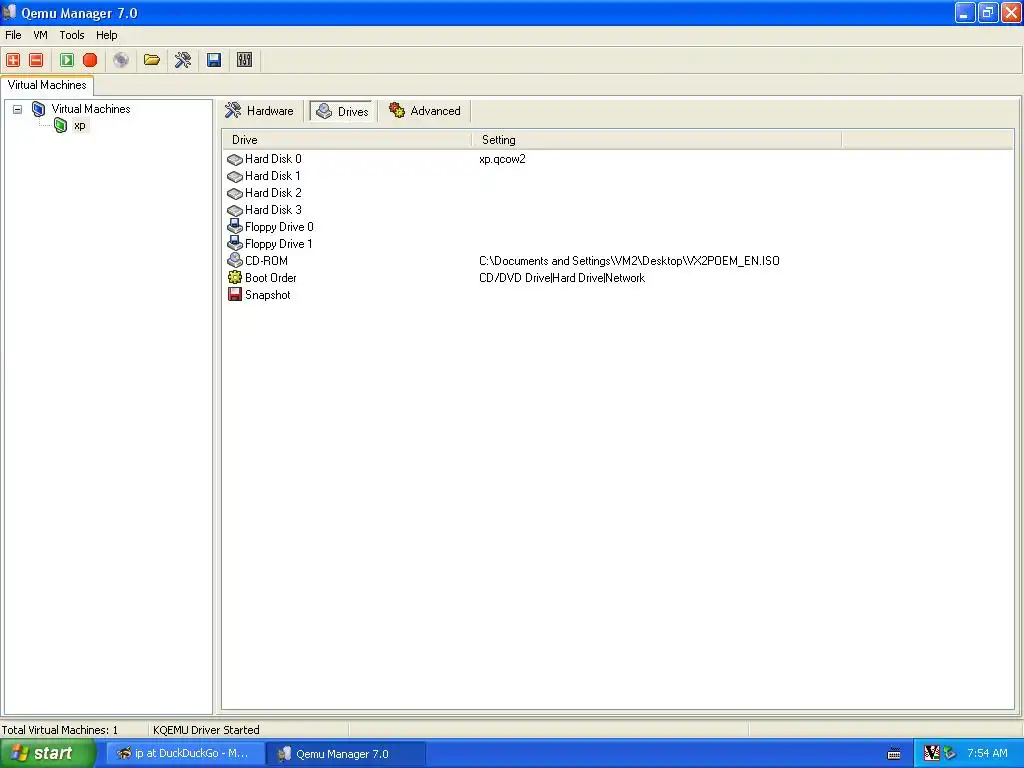Click the Floppy Drive 0 icon

pos(234,227)
